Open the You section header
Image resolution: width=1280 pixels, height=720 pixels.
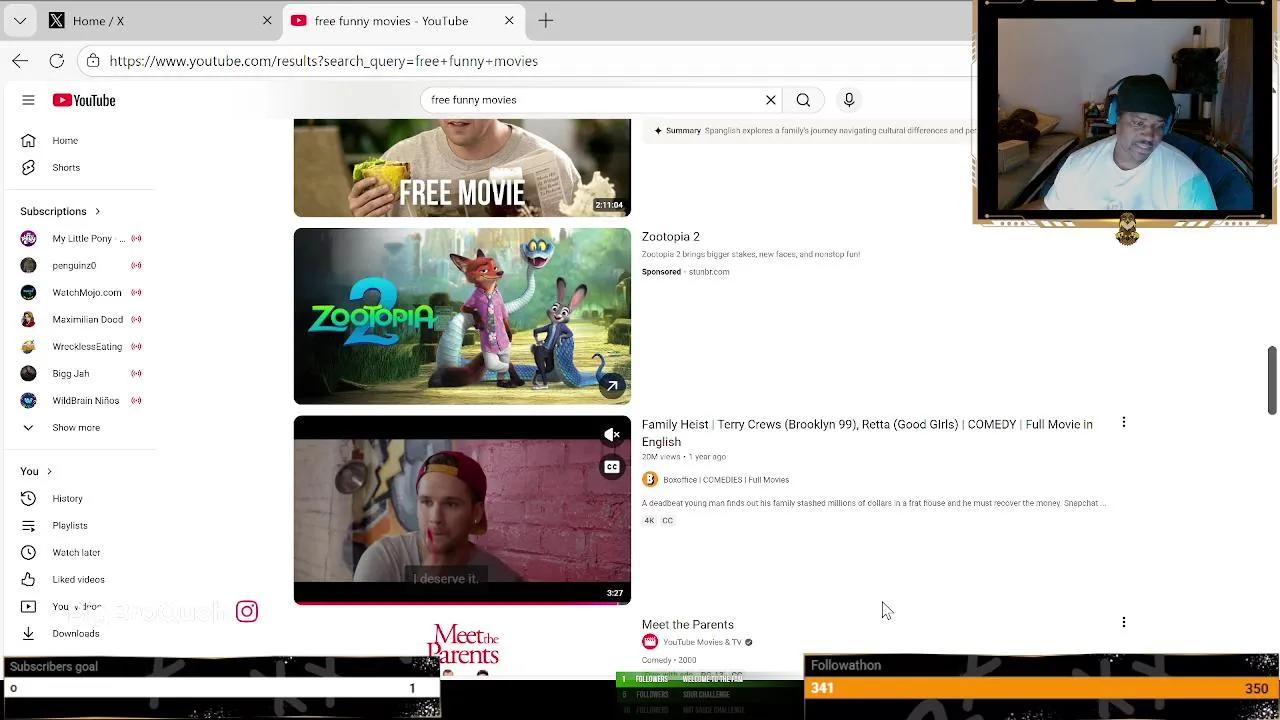[36, 471]
